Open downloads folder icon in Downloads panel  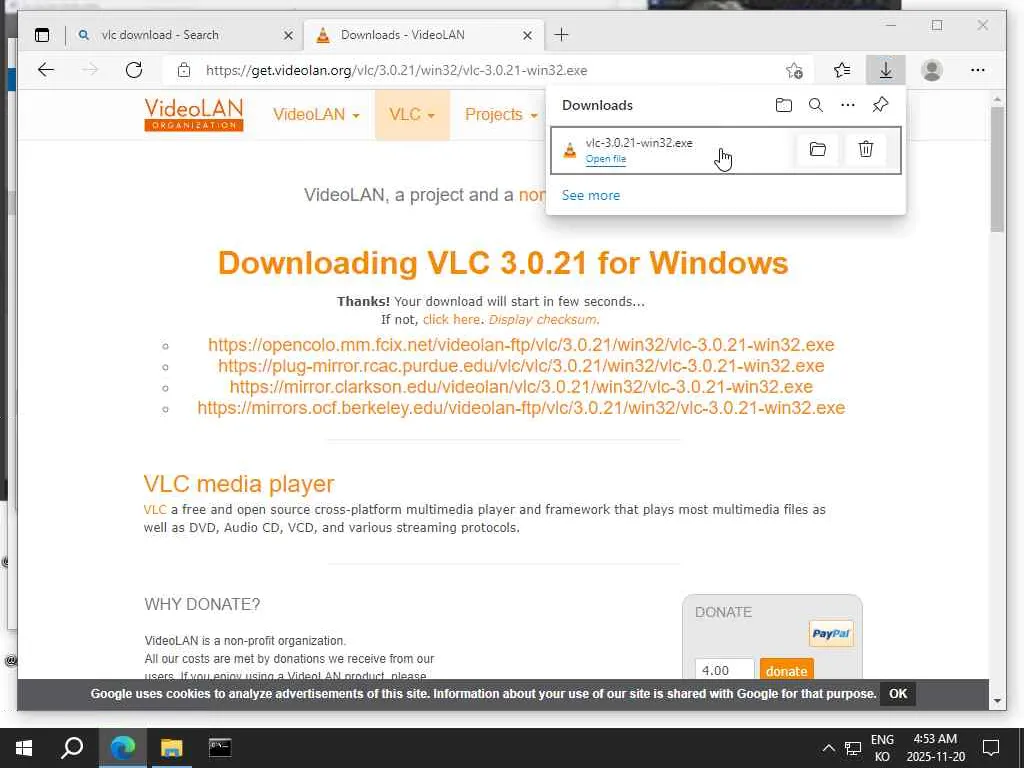784,105
